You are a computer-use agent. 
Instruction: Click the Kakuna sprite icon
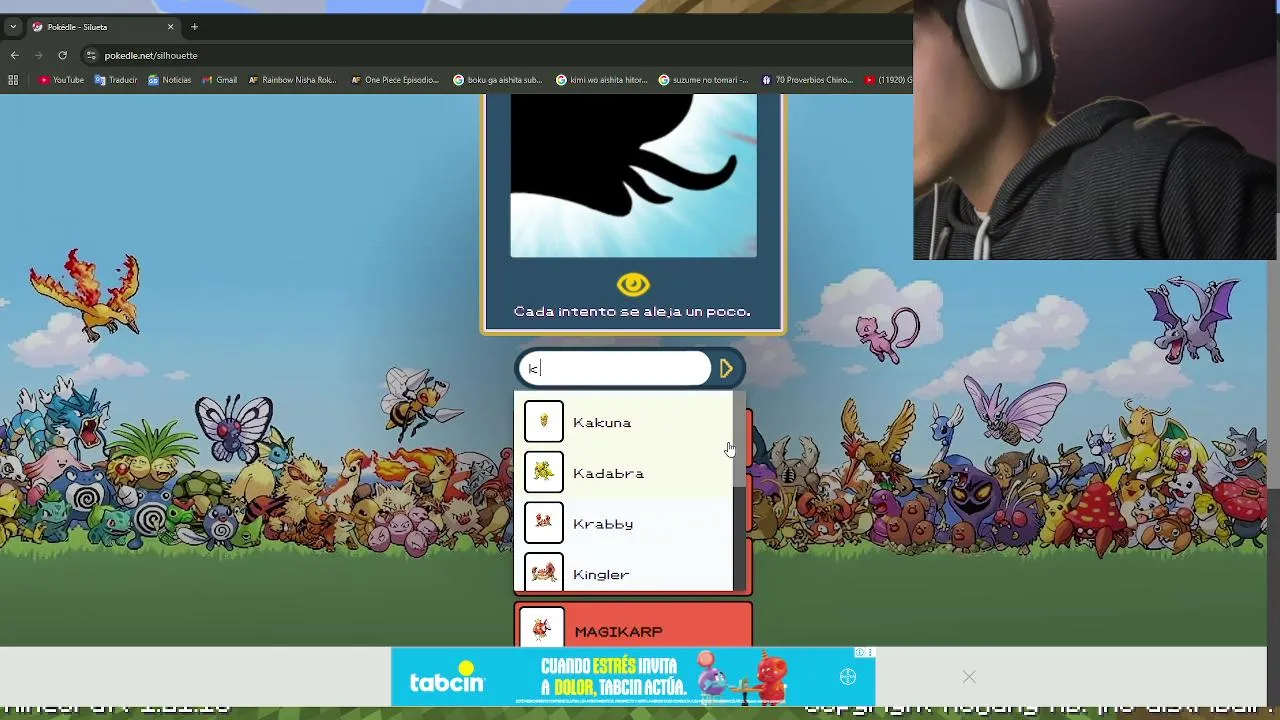coord(544,422)
